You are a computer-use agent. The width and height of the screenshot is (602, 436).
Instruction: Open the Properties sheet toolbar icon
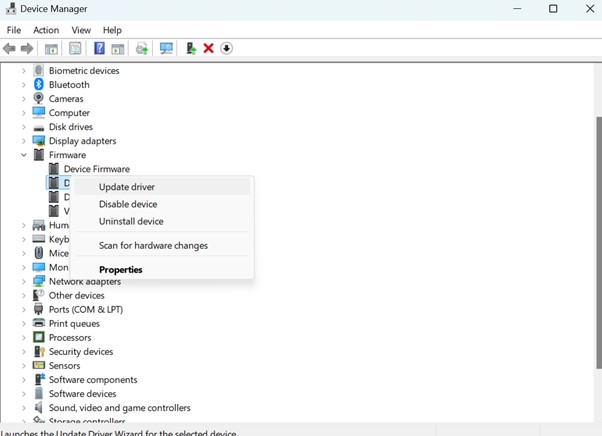point(75,48)
